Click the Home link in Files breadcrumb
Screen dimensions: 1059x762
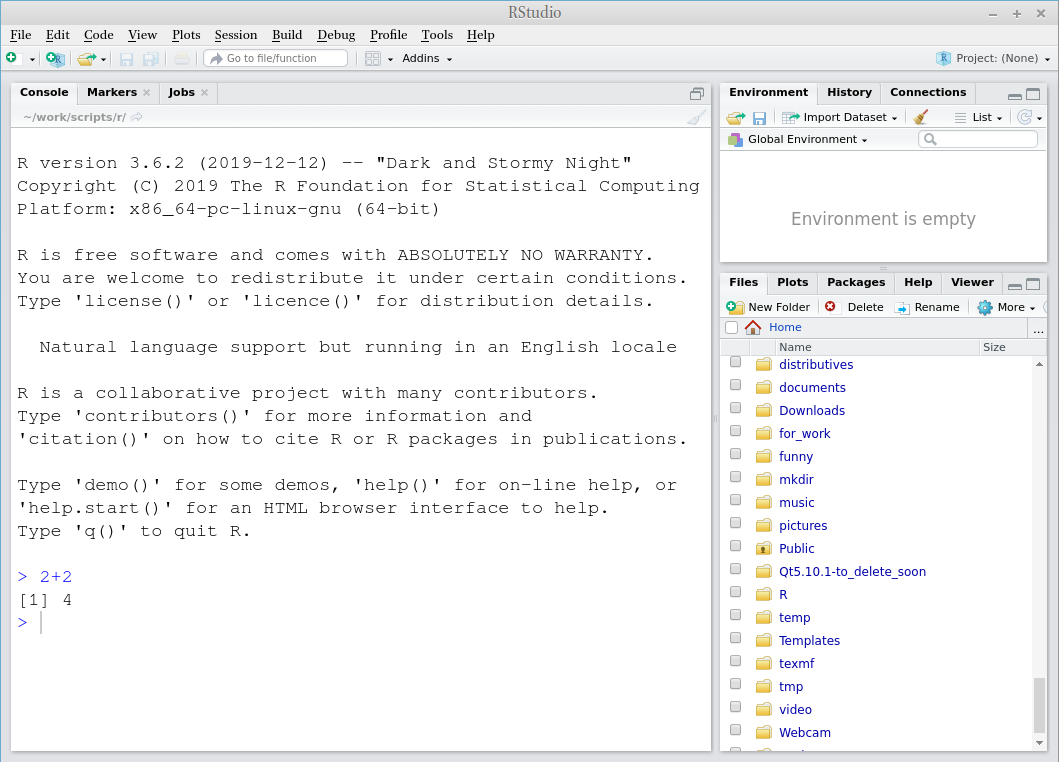[x=785, y=328]
